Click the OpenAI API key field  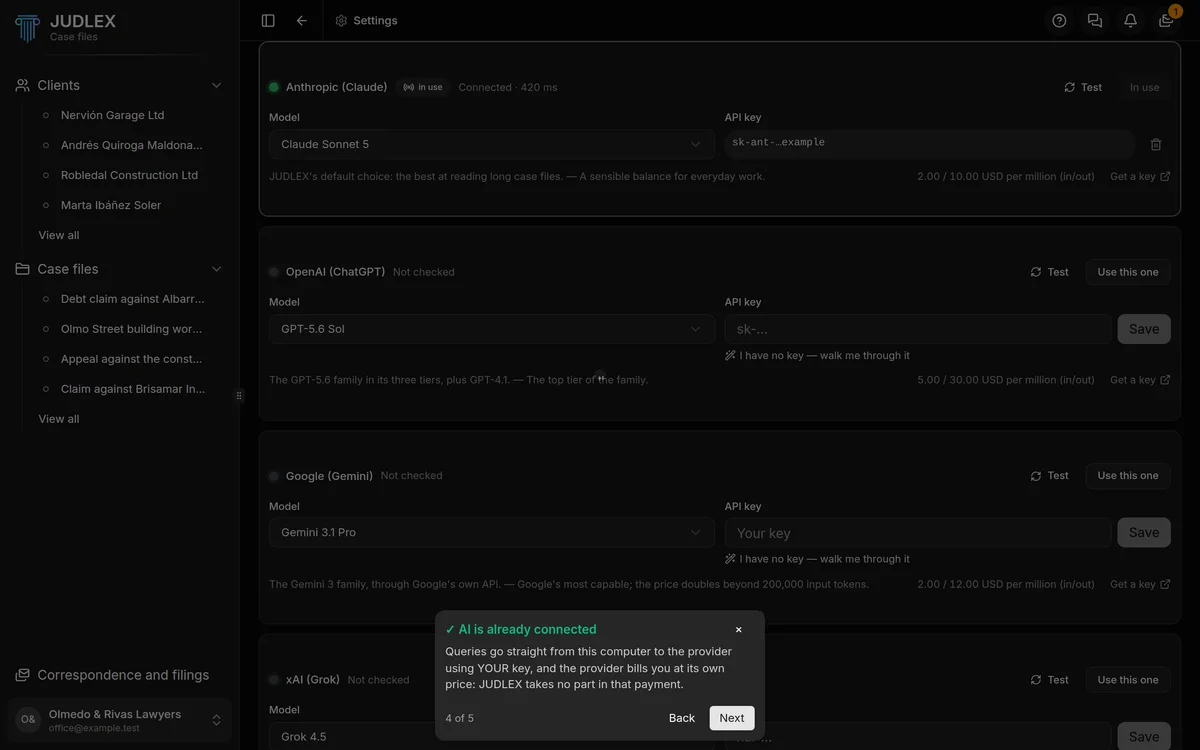918,329
